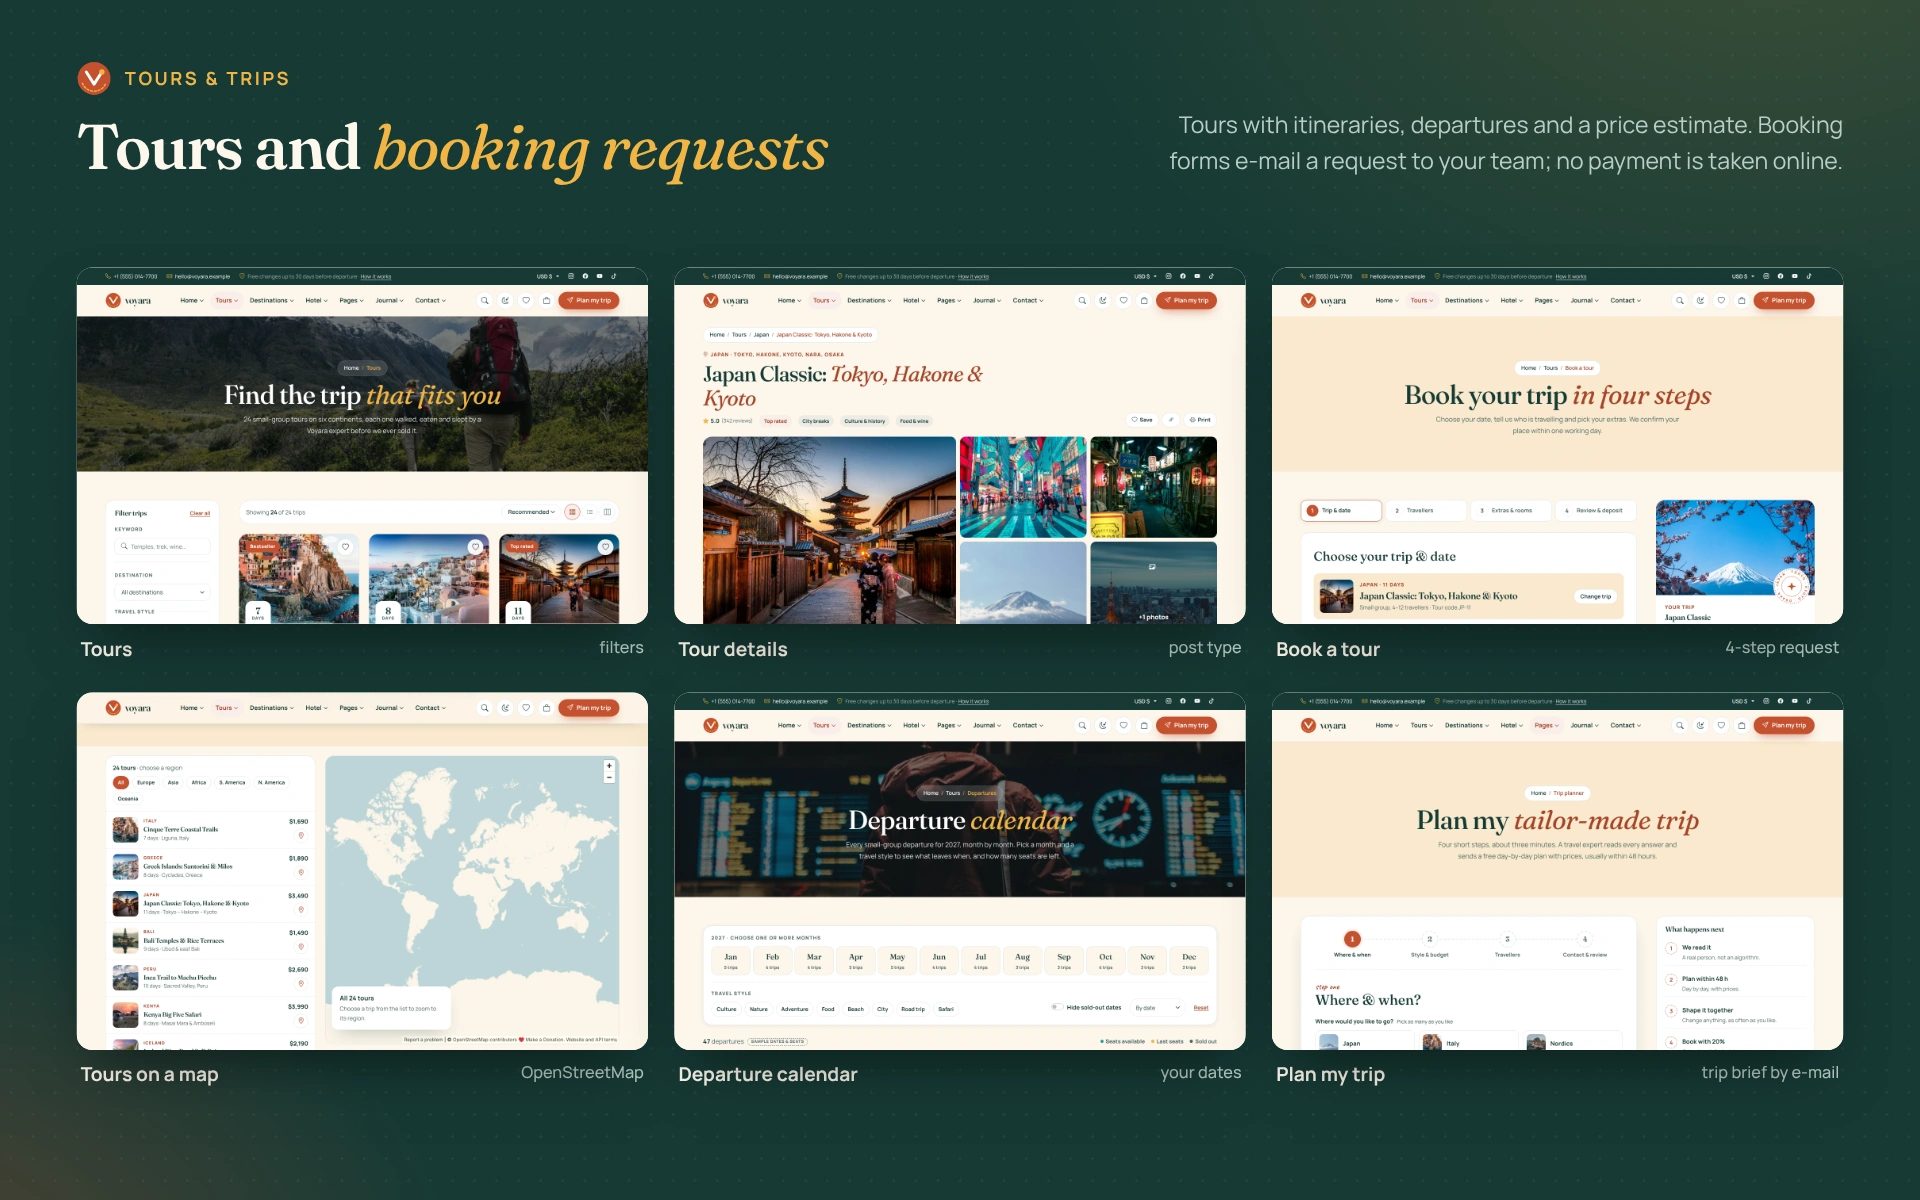Click Plan my trip button in the Tour details header
Viewport: 1920px width, 1200px height.
click(x=1187, y=300)
